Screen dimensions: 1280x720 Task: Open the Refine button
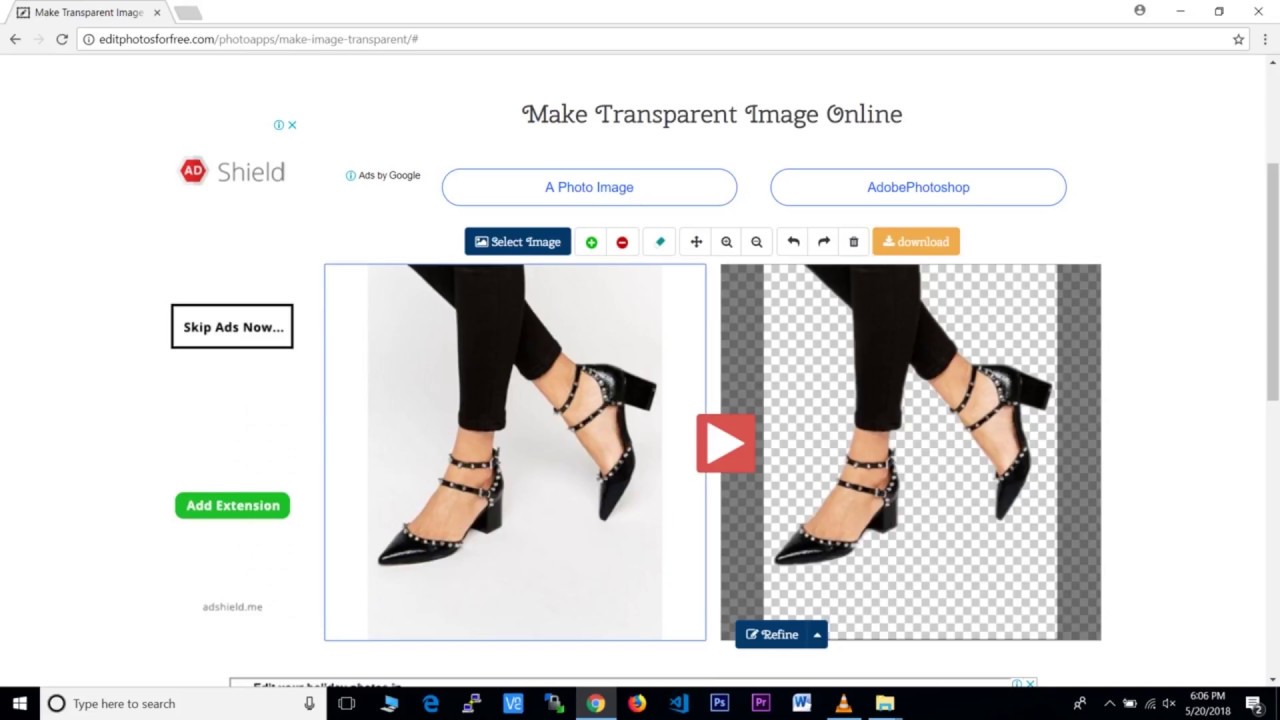pyautogui.click(x=772, y=634)
